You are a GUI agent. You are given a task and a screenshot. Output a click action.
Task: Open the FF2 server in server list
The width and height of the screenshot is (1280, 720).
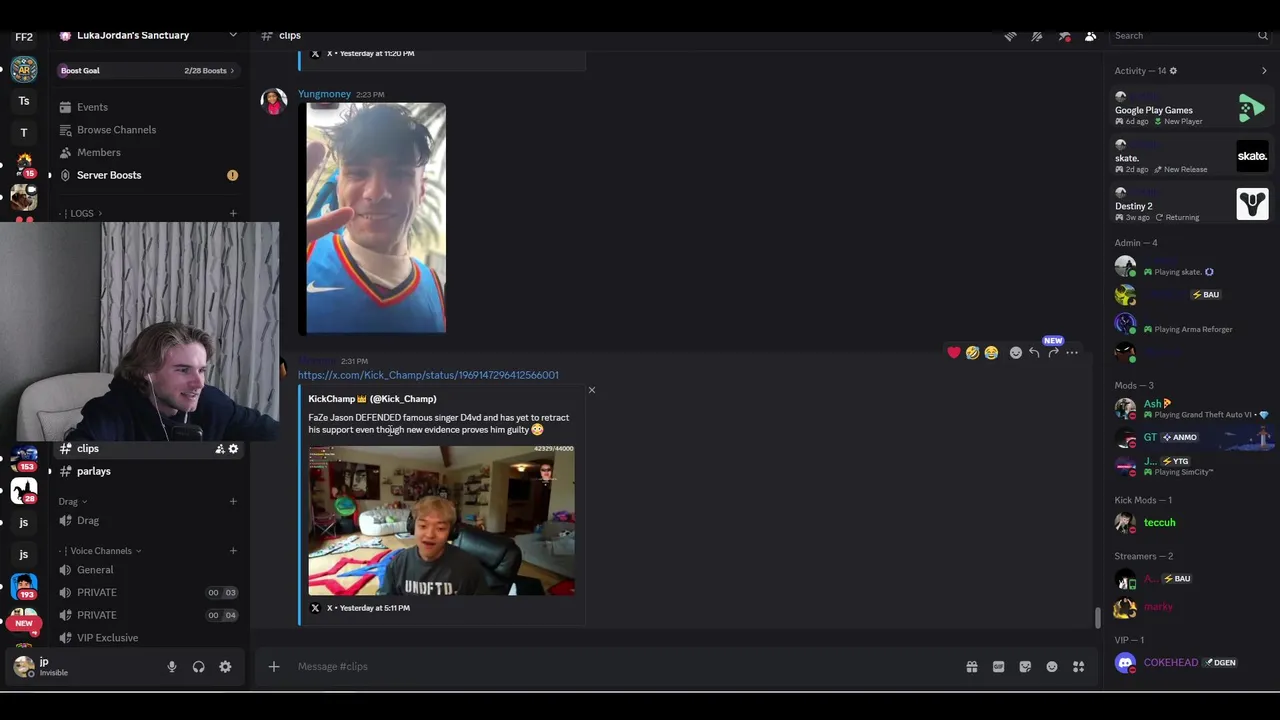pos(24,37)
